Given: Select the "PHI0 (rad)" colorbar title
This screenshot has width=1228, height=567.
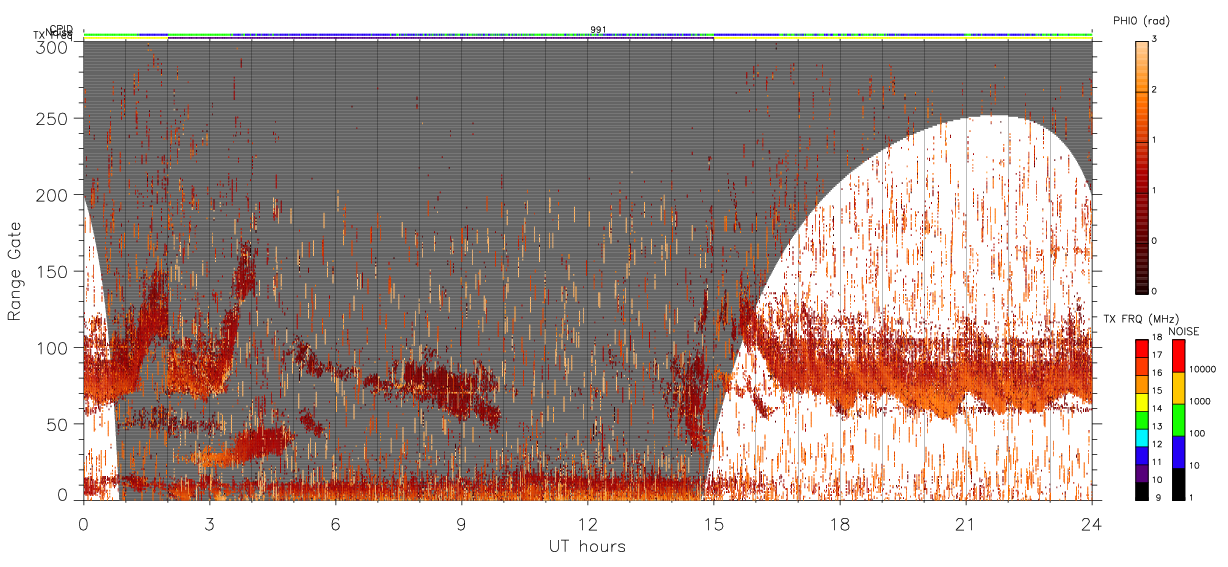Looking at the screenshot, I should [1142, 21].
